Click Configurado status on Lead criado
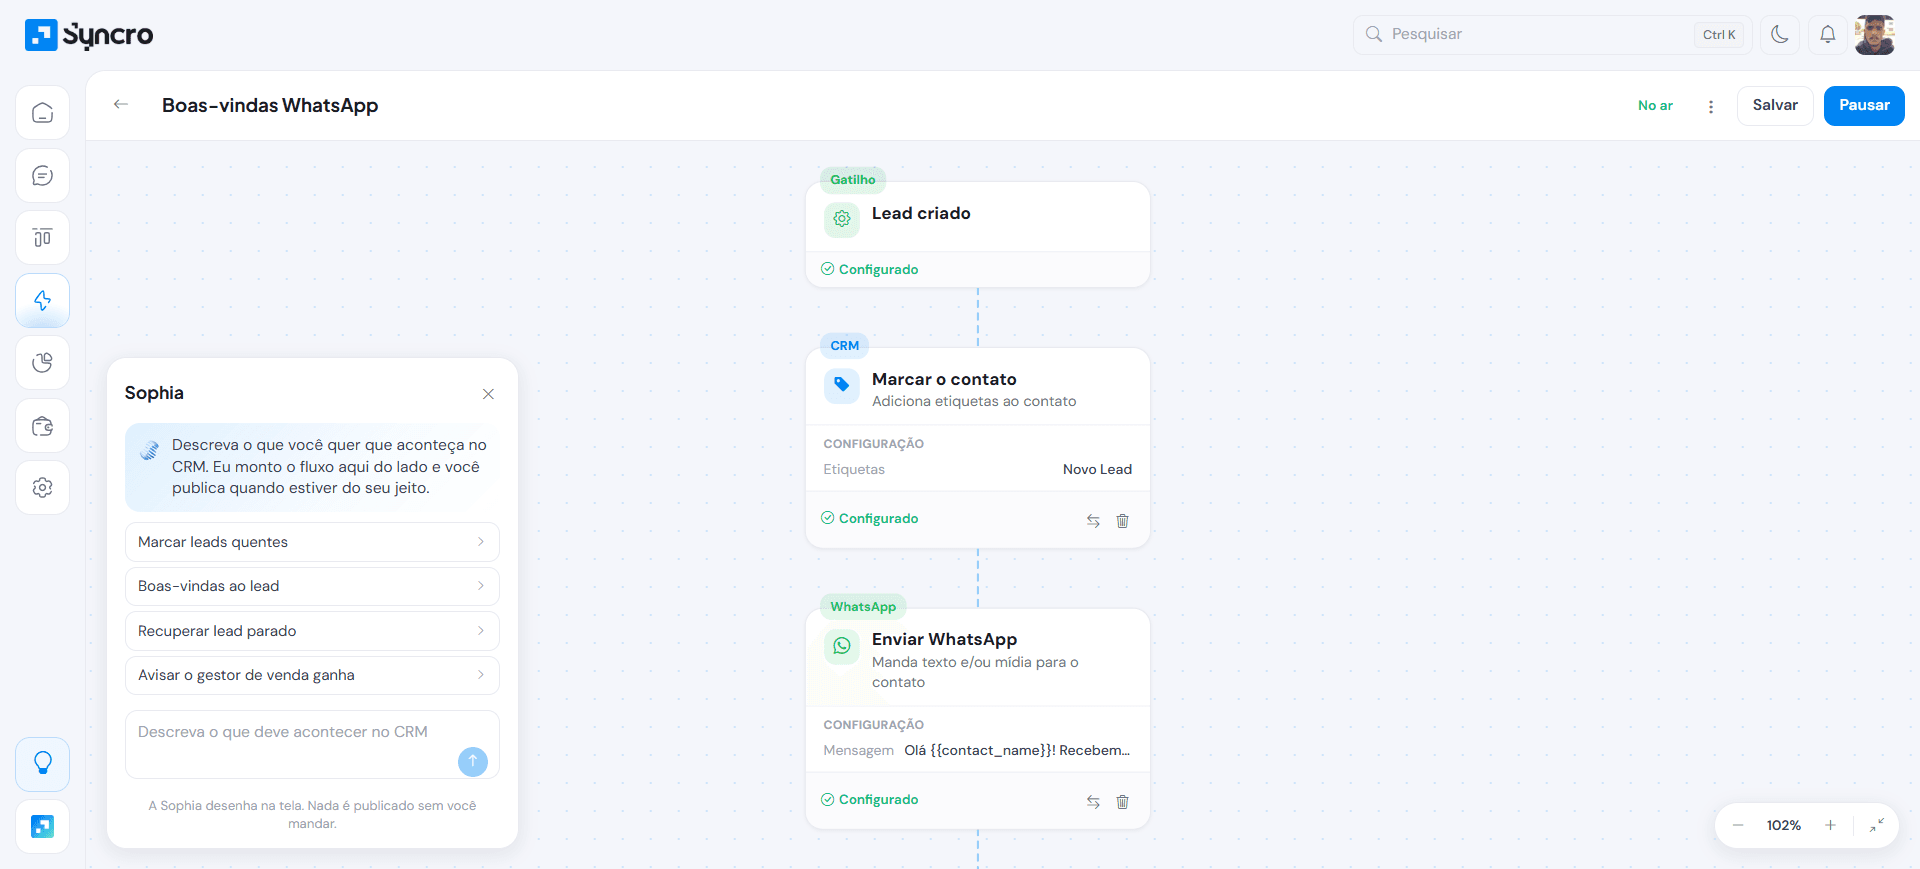Screen dimensions: 1920x869 pos(869,270)
